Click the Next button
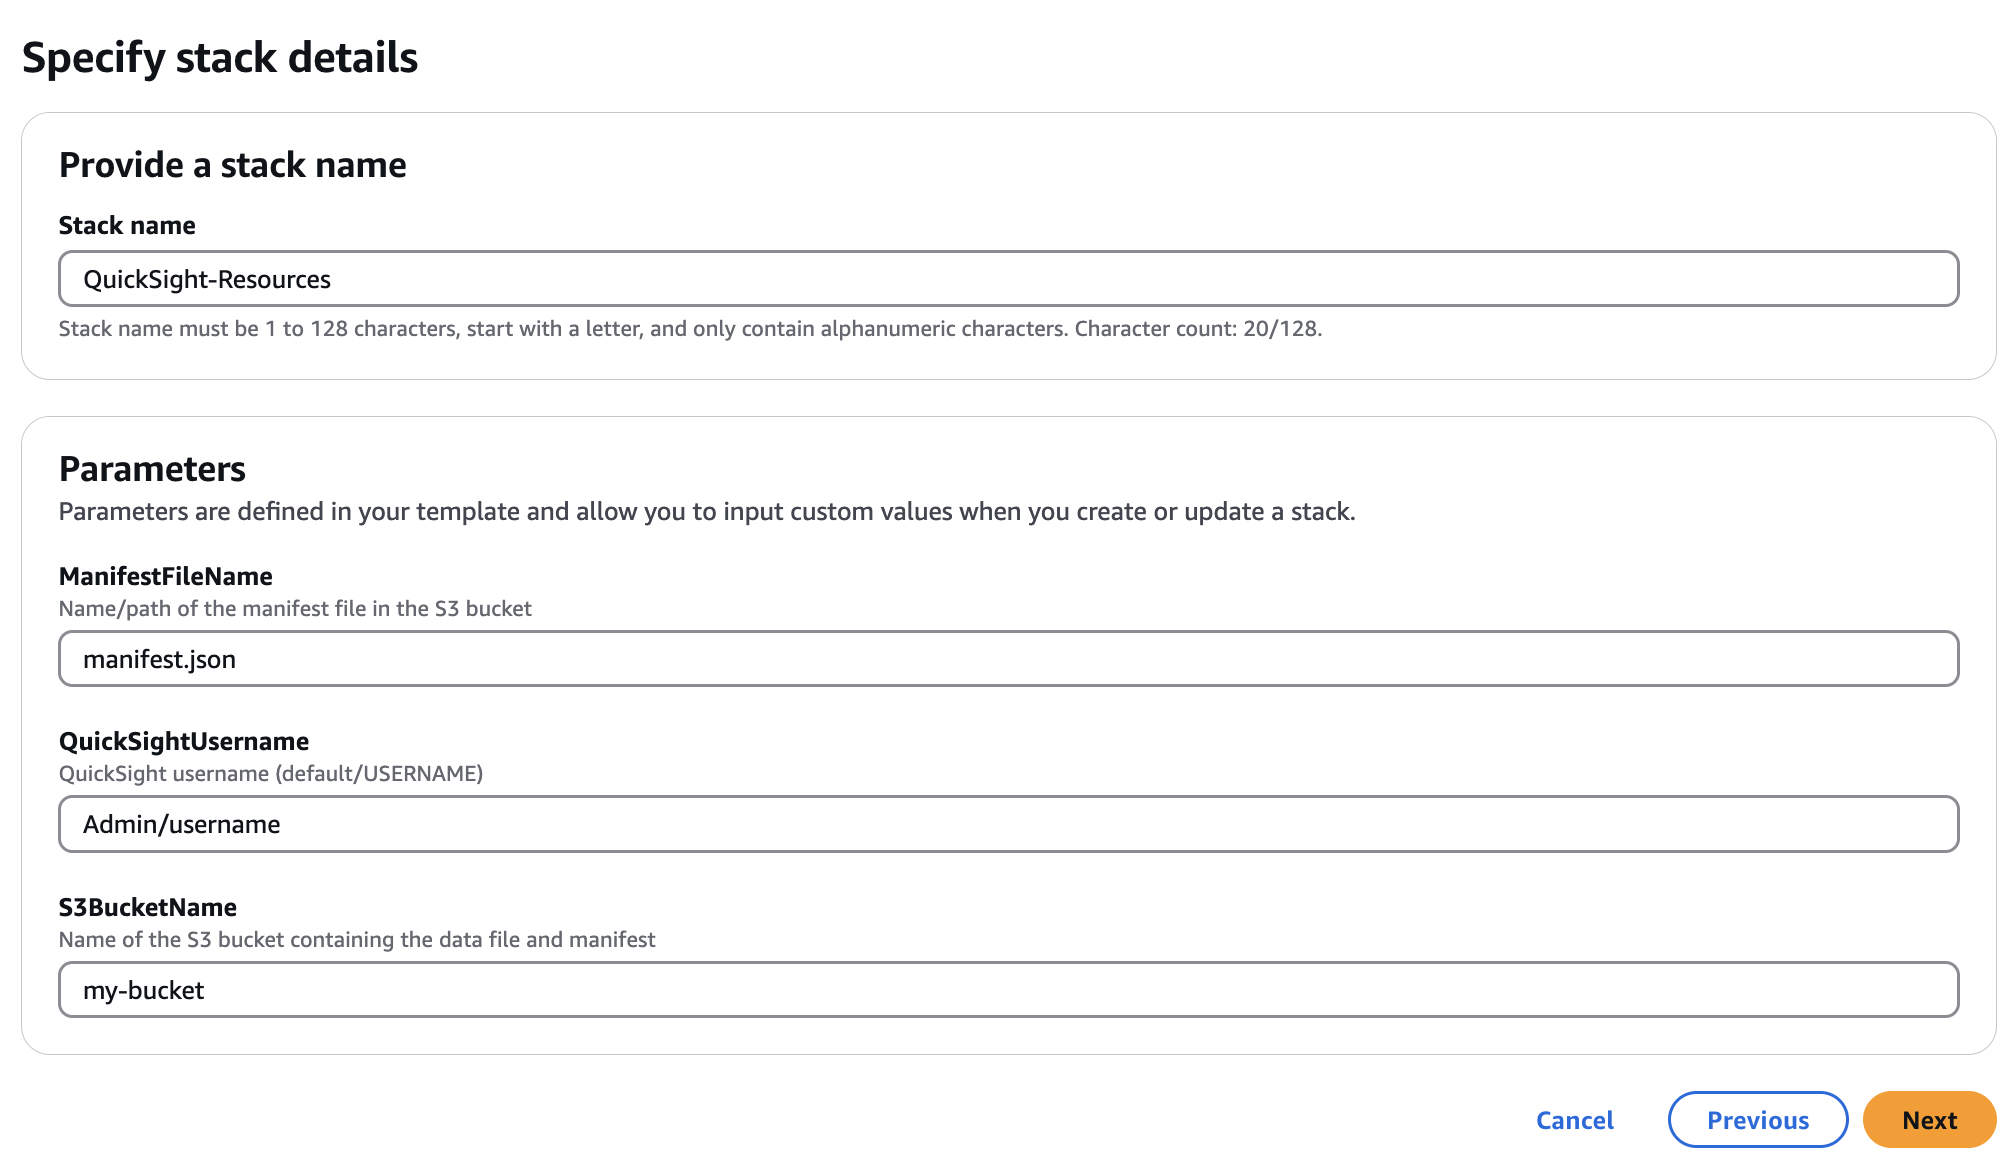 (1928, 1120)
